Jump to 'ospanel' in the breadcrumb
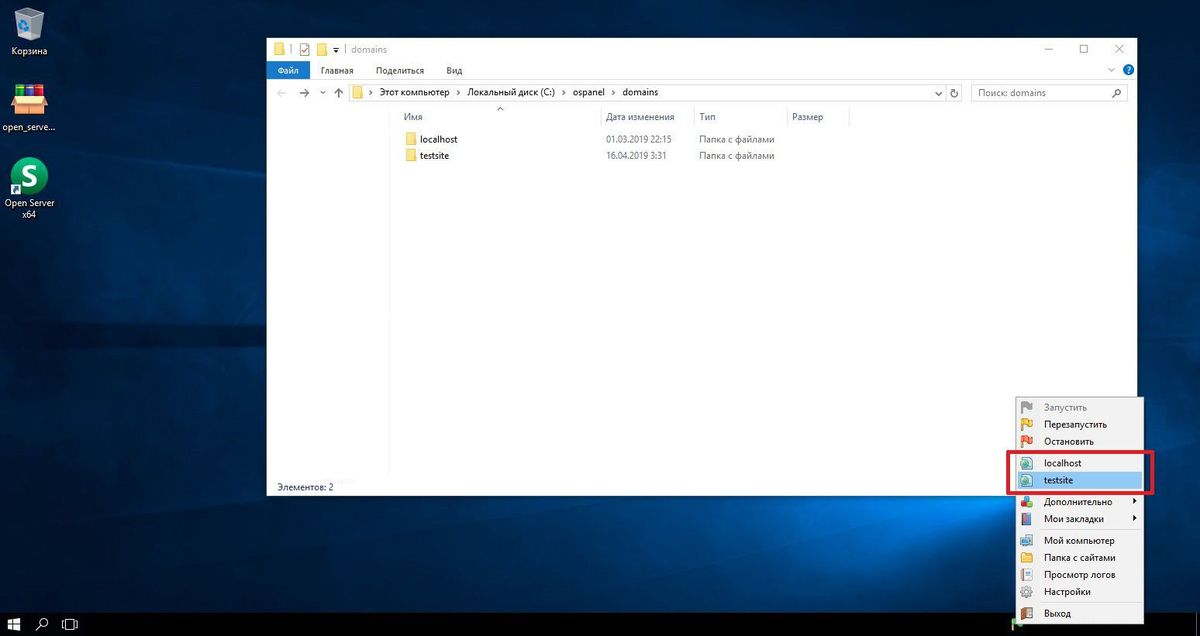This screenshot has height=636, width=1200. coord(588,93)
